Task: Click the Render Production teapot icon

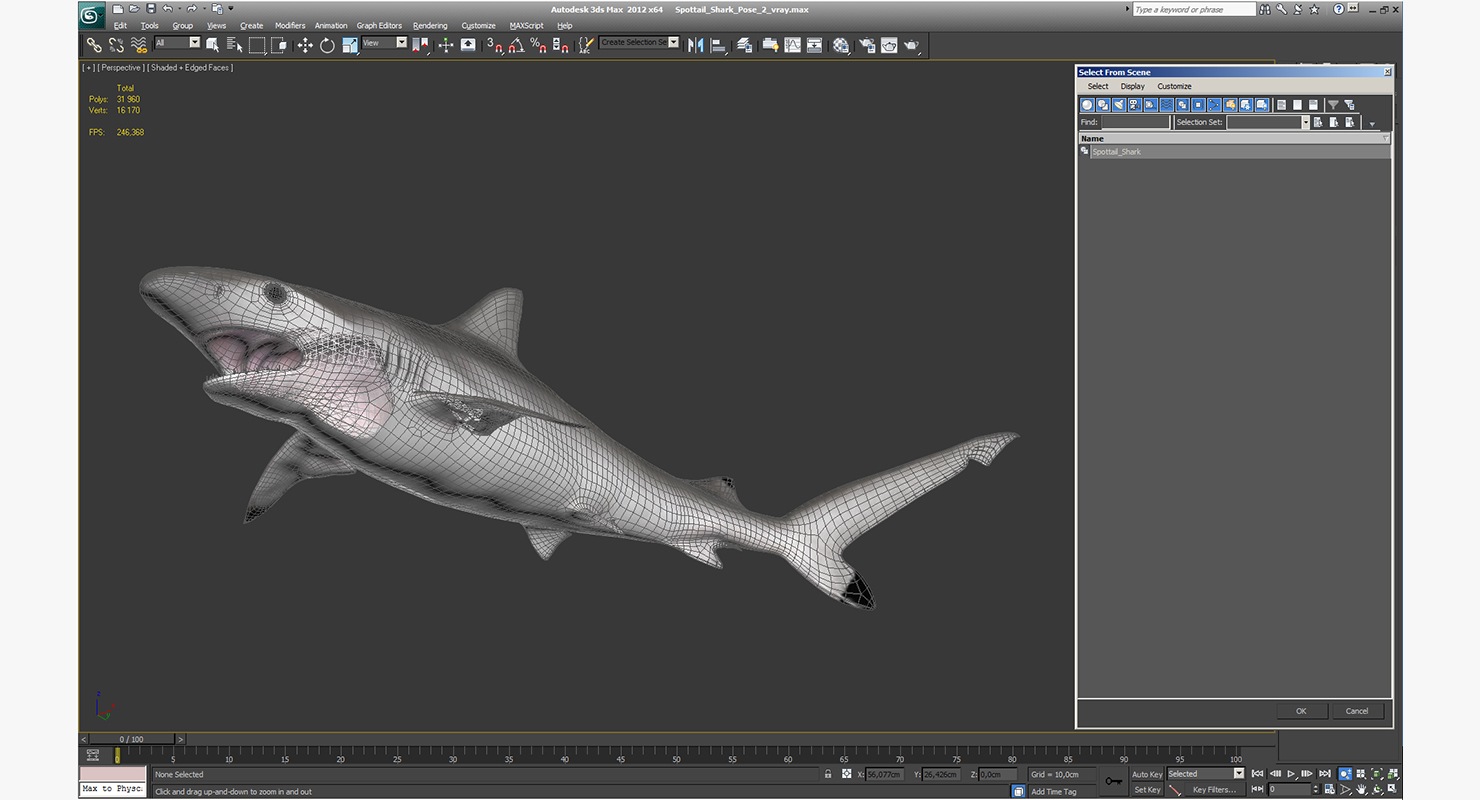Action: [911, 45]
